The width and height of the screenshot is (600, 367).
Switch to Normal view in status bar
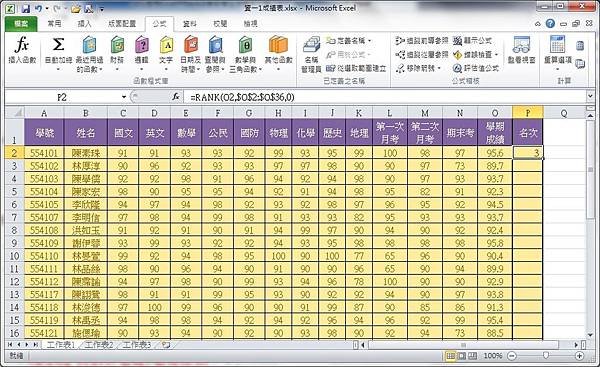click(x=451, y=356)
